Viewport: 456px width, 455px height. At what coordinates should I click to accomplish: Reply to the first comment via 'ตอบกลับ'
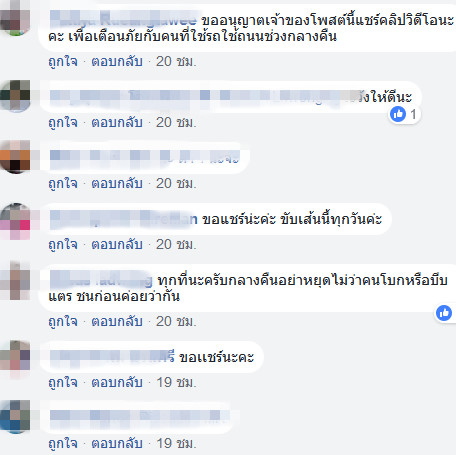(x=117, y=62)
